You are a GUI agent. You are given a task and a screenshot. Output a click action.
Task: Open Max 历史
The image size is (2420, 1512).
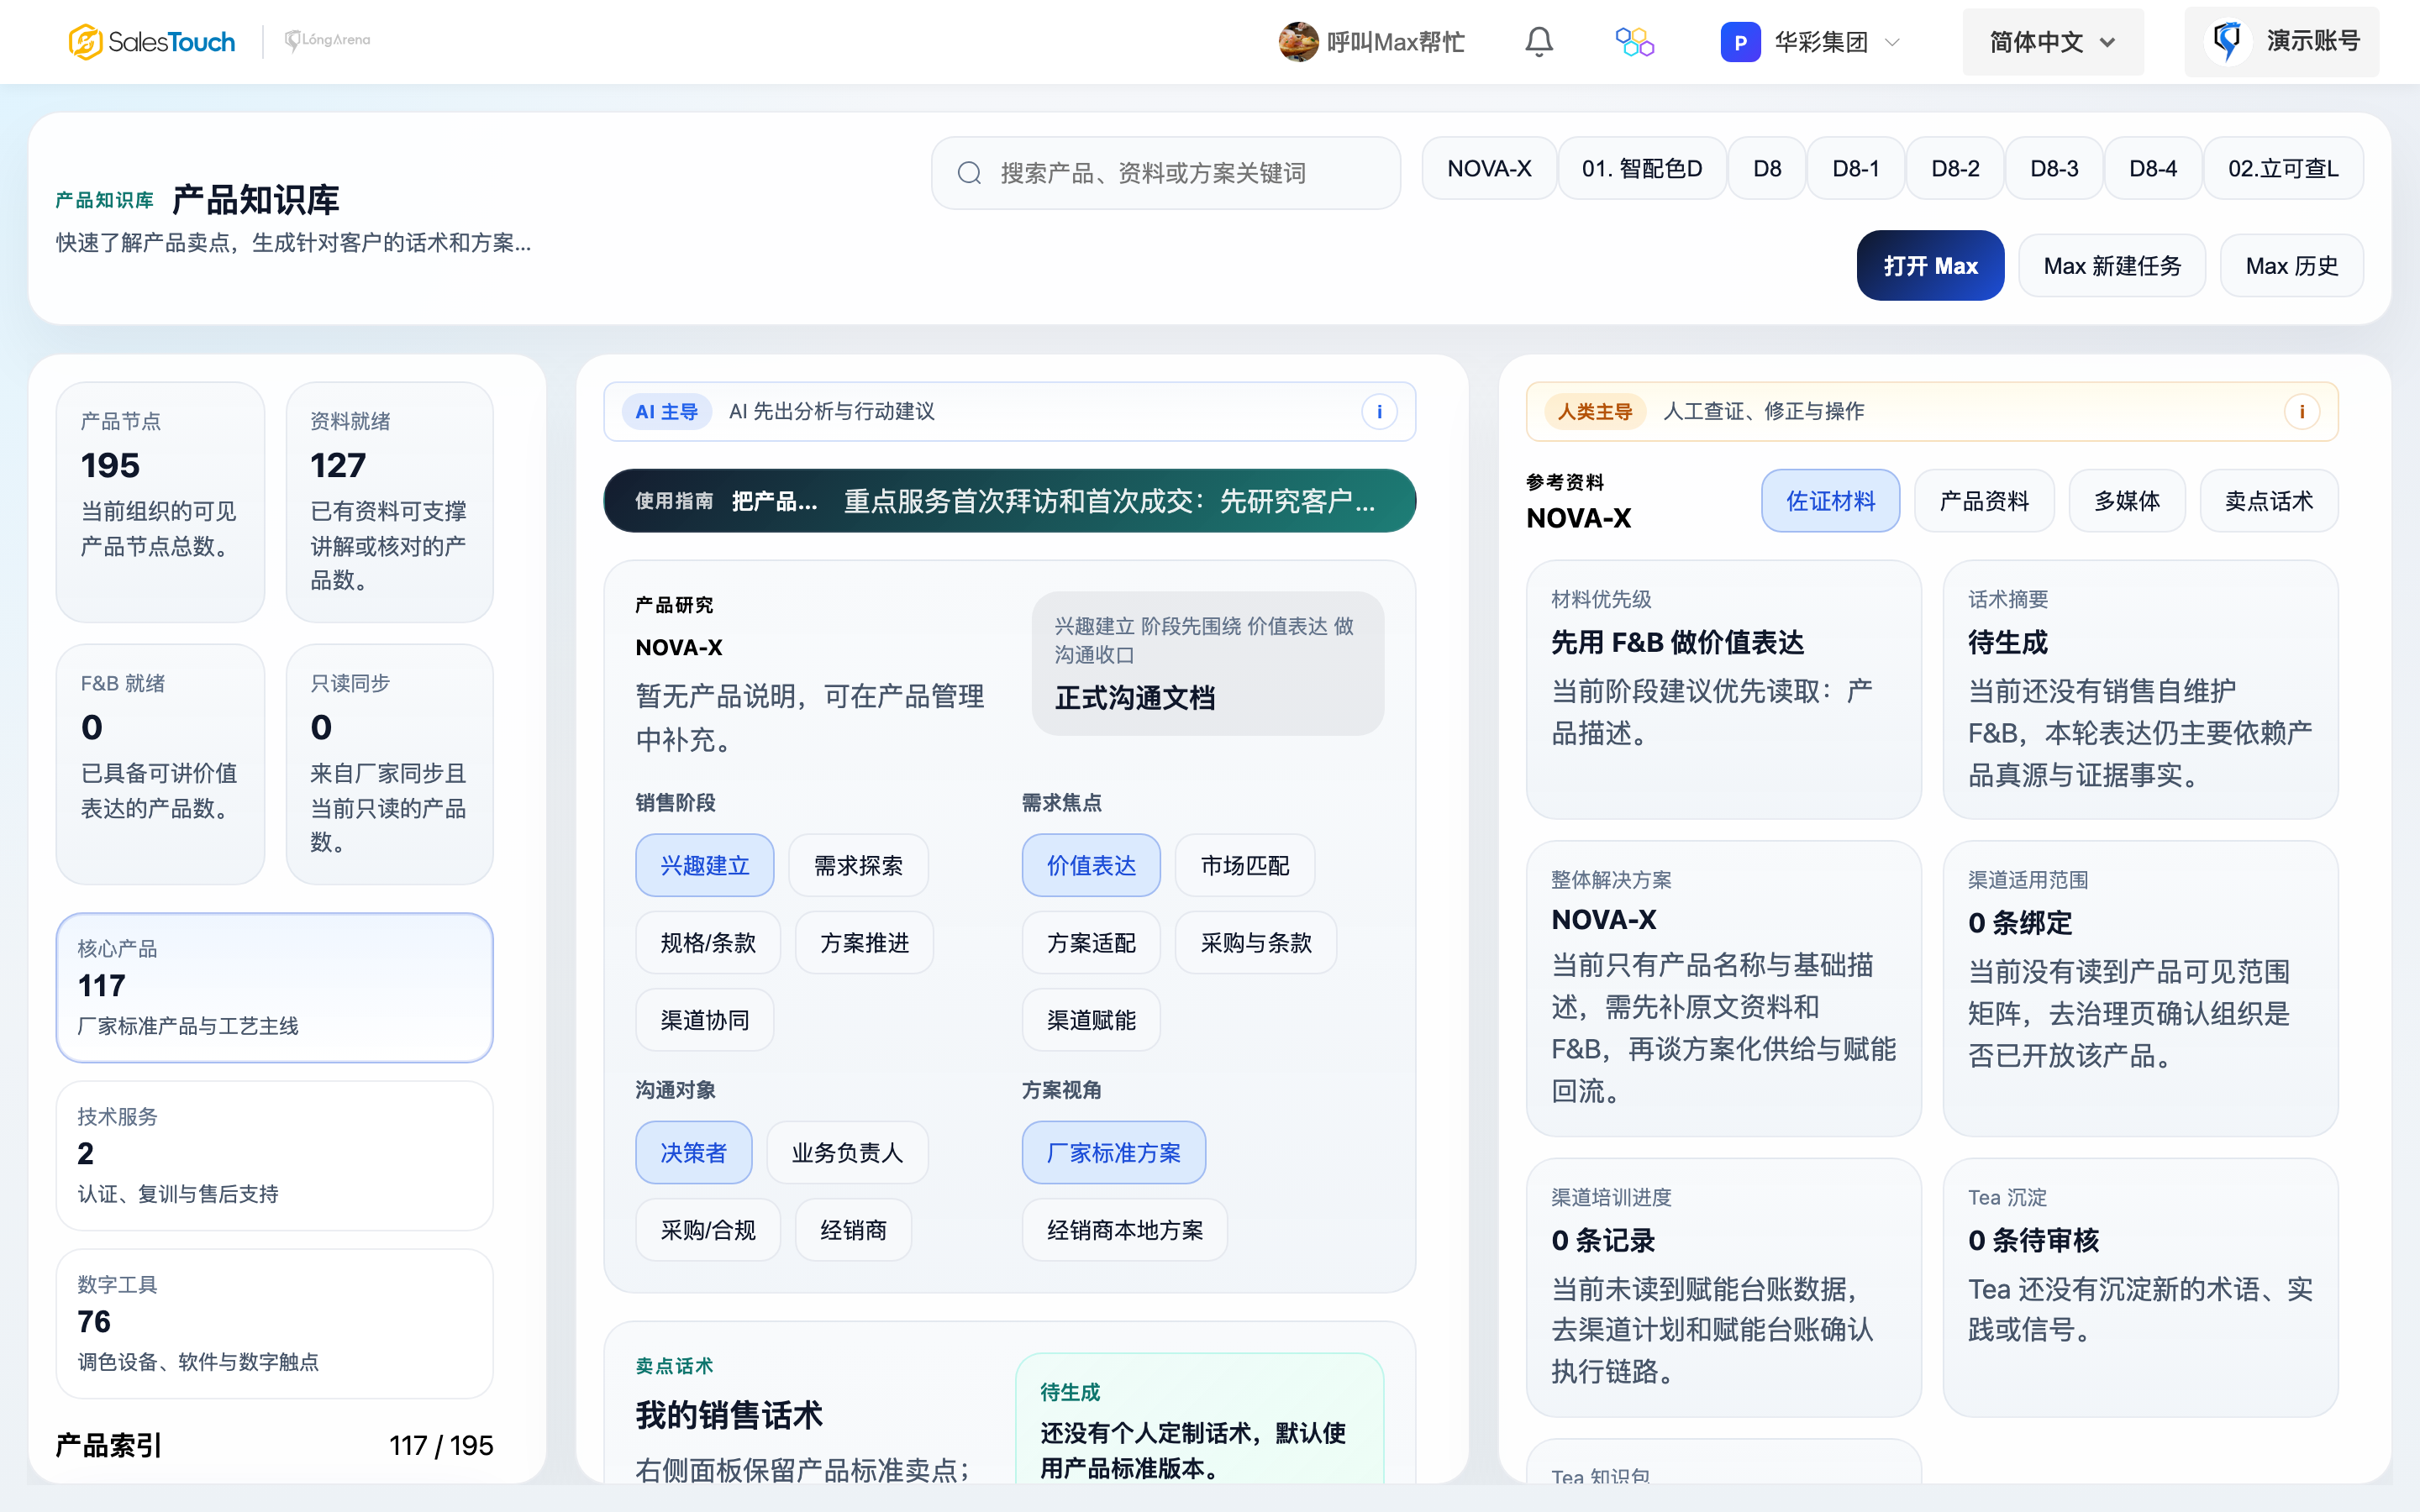coord(2291,265)
